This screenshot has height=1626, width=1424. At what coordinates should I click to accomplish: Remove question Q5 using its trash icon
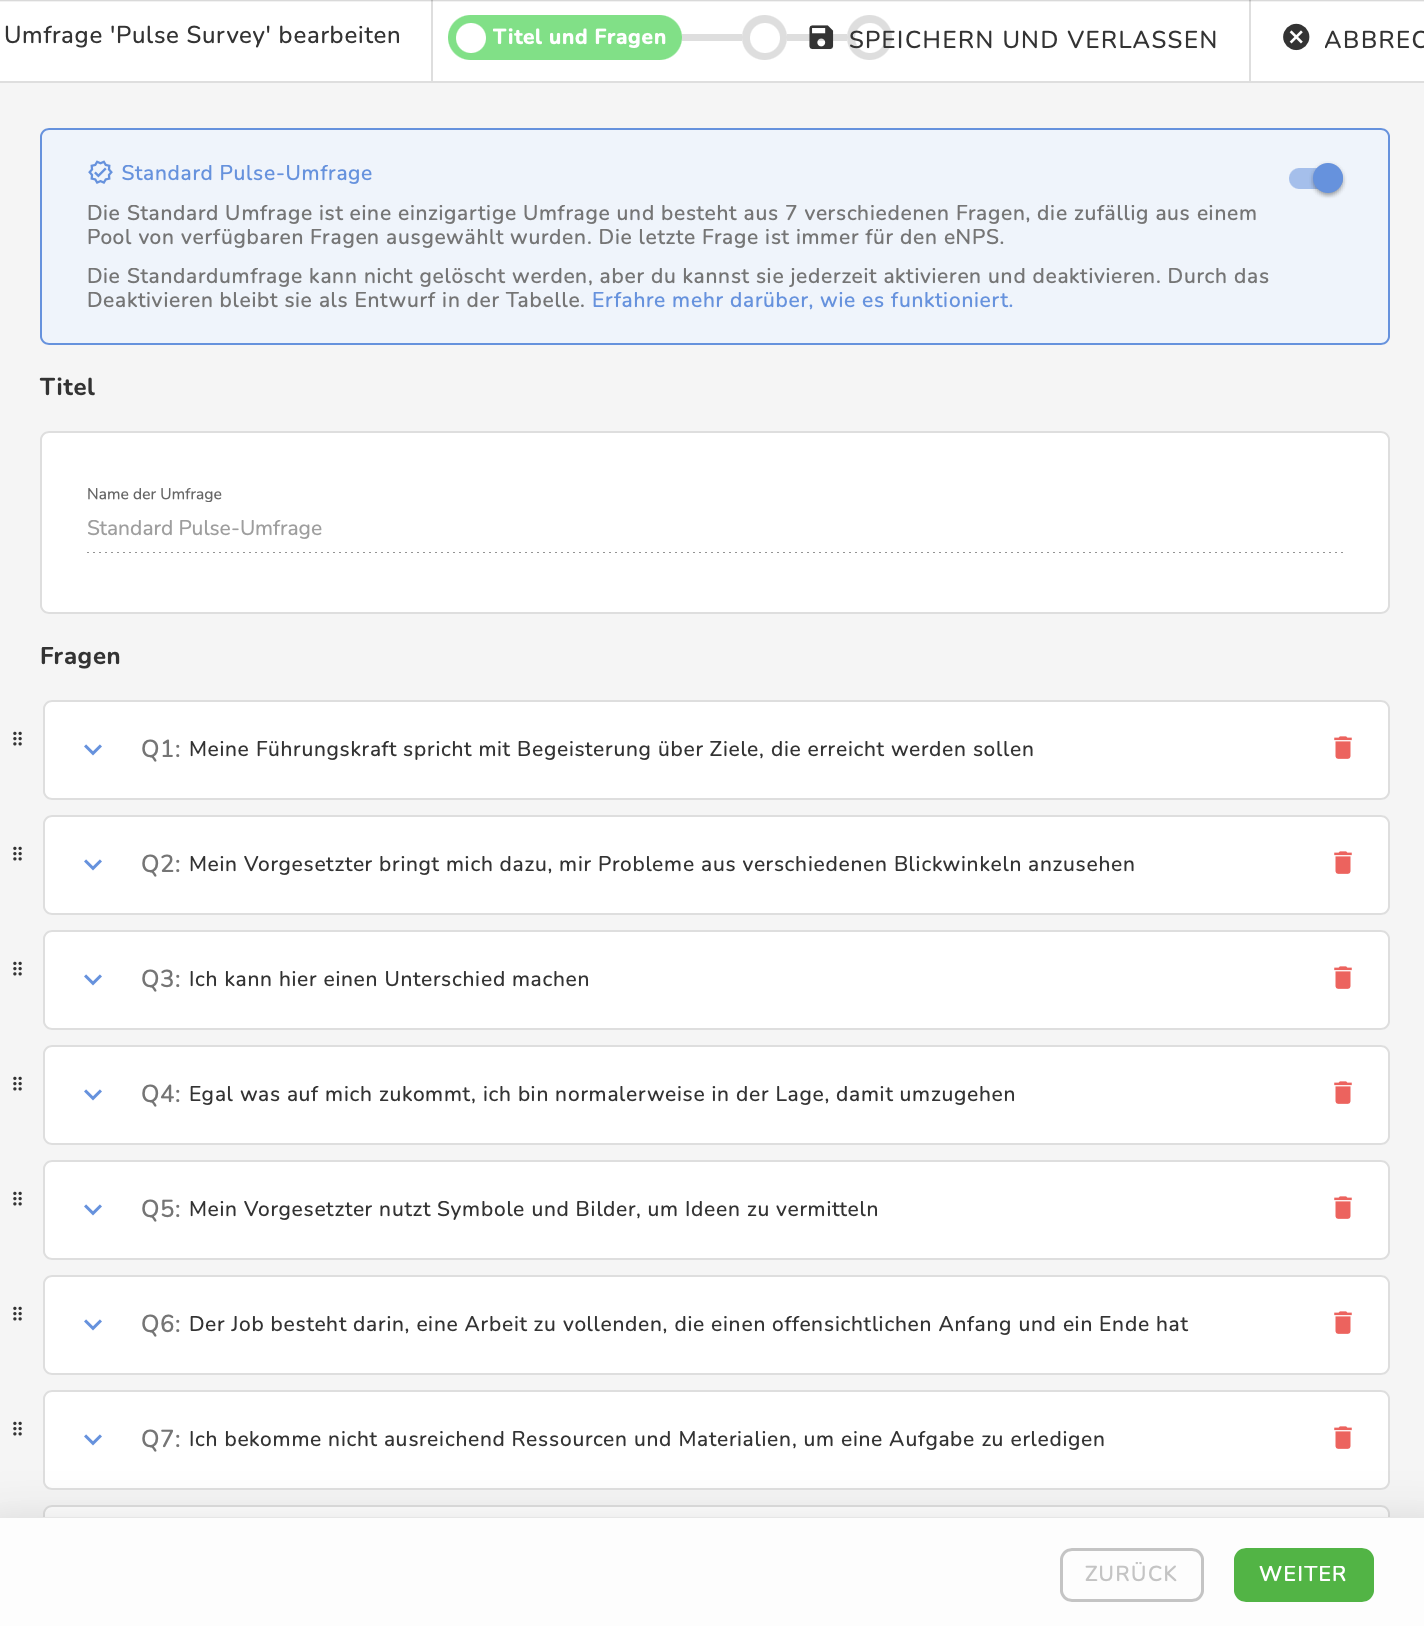click(1343, 1208)
